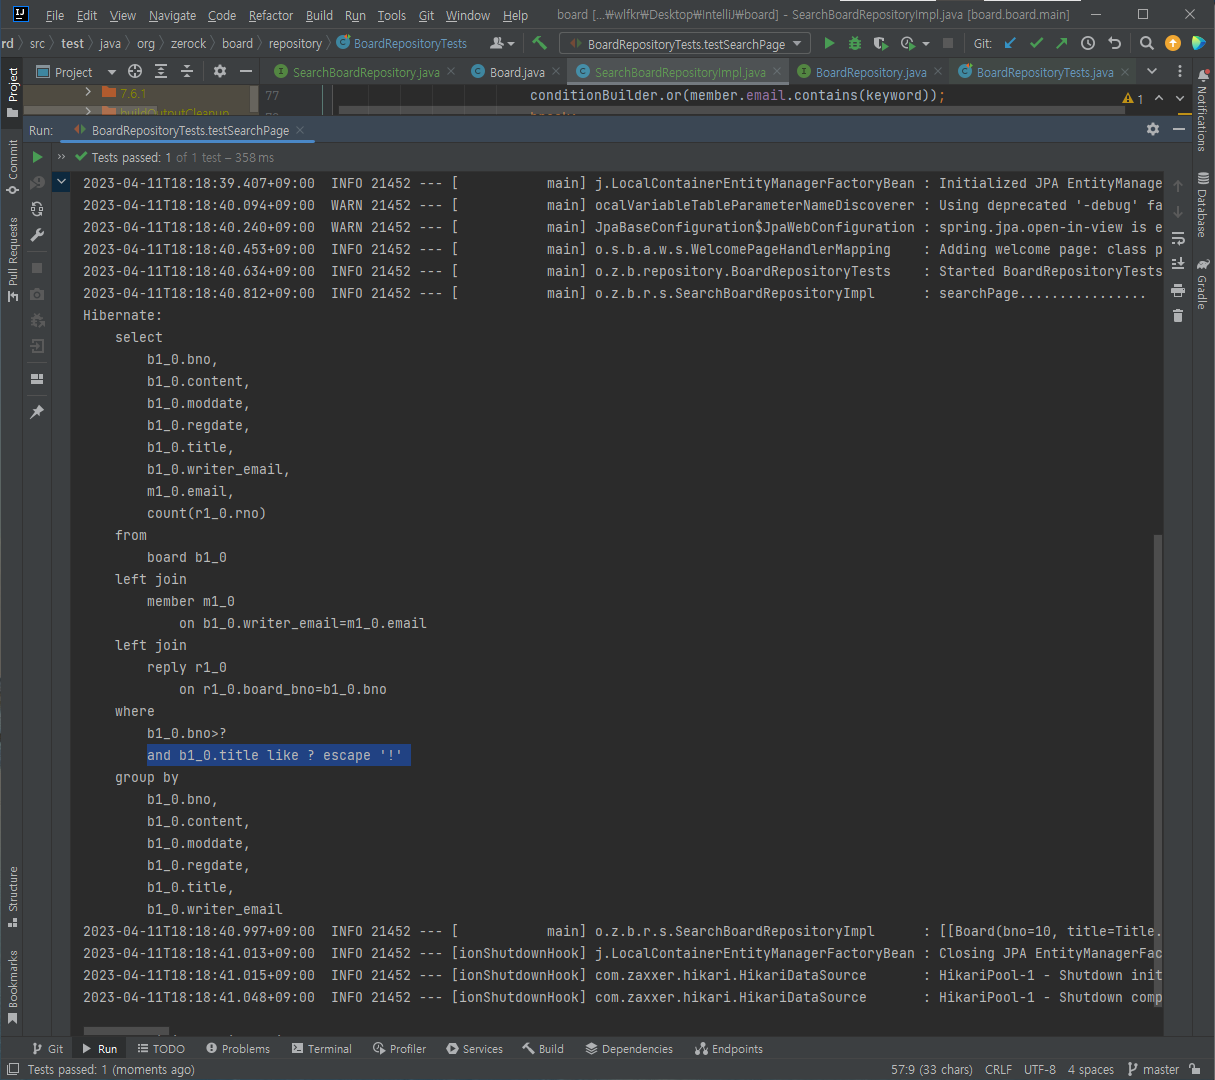The width and height of the screenshot is (1215, 1080).
Task: Toggle Pin Tab icon in Run panel
Action: (x=37, y=412)
